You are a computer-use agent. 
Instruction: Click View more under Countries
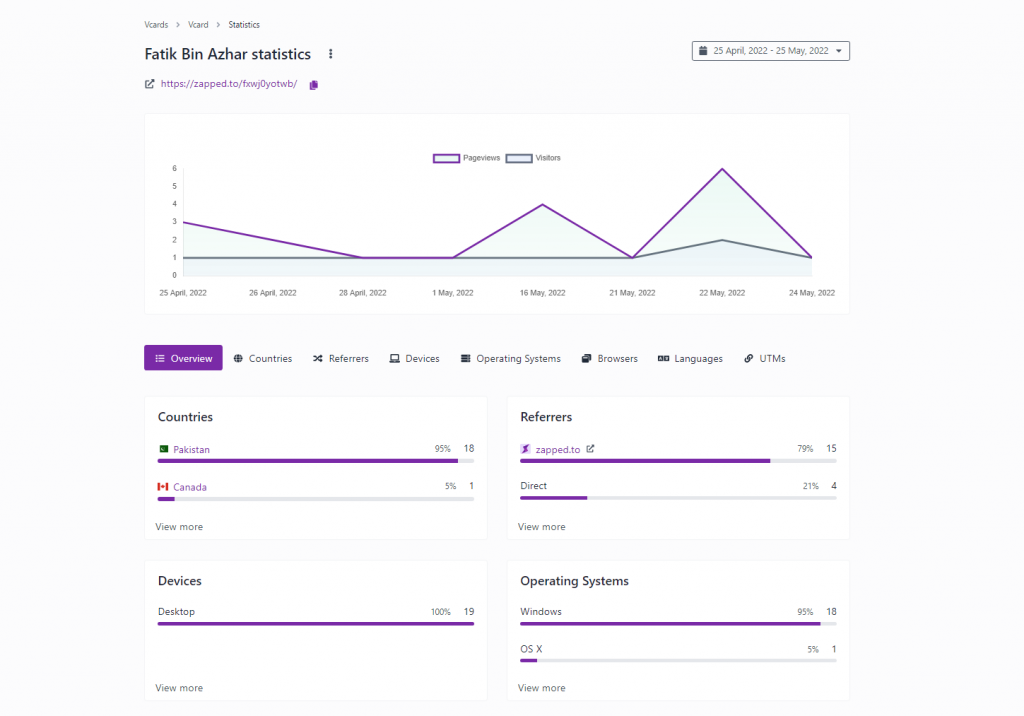point(179,527)
